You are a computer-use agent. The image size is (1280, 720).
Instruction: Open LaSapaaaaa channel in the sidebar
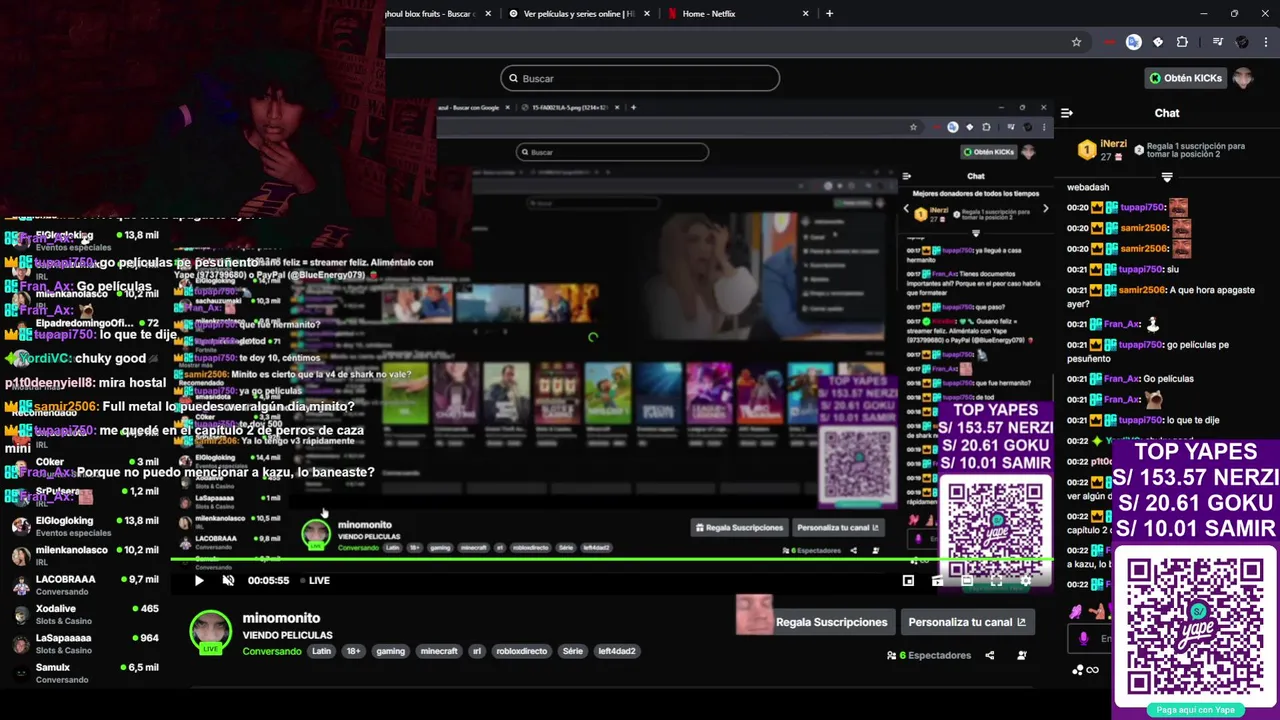[85, 643]
